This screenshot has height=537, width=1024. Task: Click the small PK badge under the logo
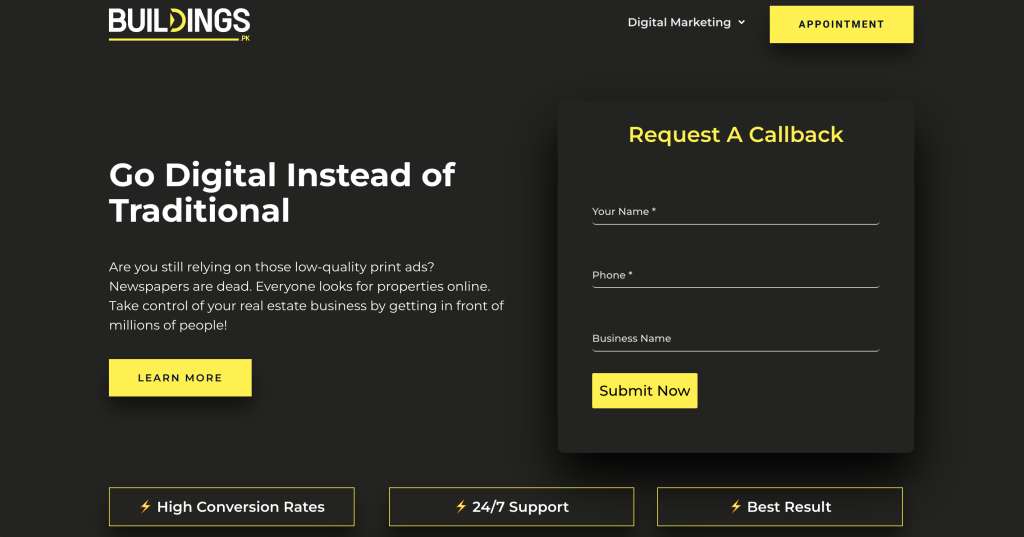click(245, 39)
